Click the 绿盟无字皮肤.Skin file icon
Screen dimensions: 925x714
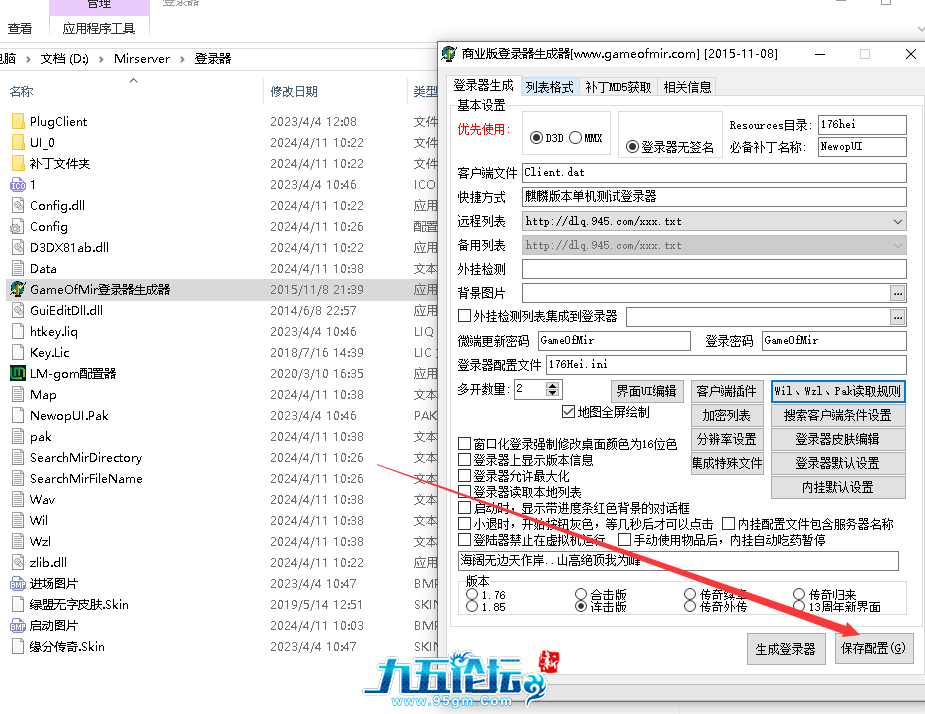tap(18, 604)
